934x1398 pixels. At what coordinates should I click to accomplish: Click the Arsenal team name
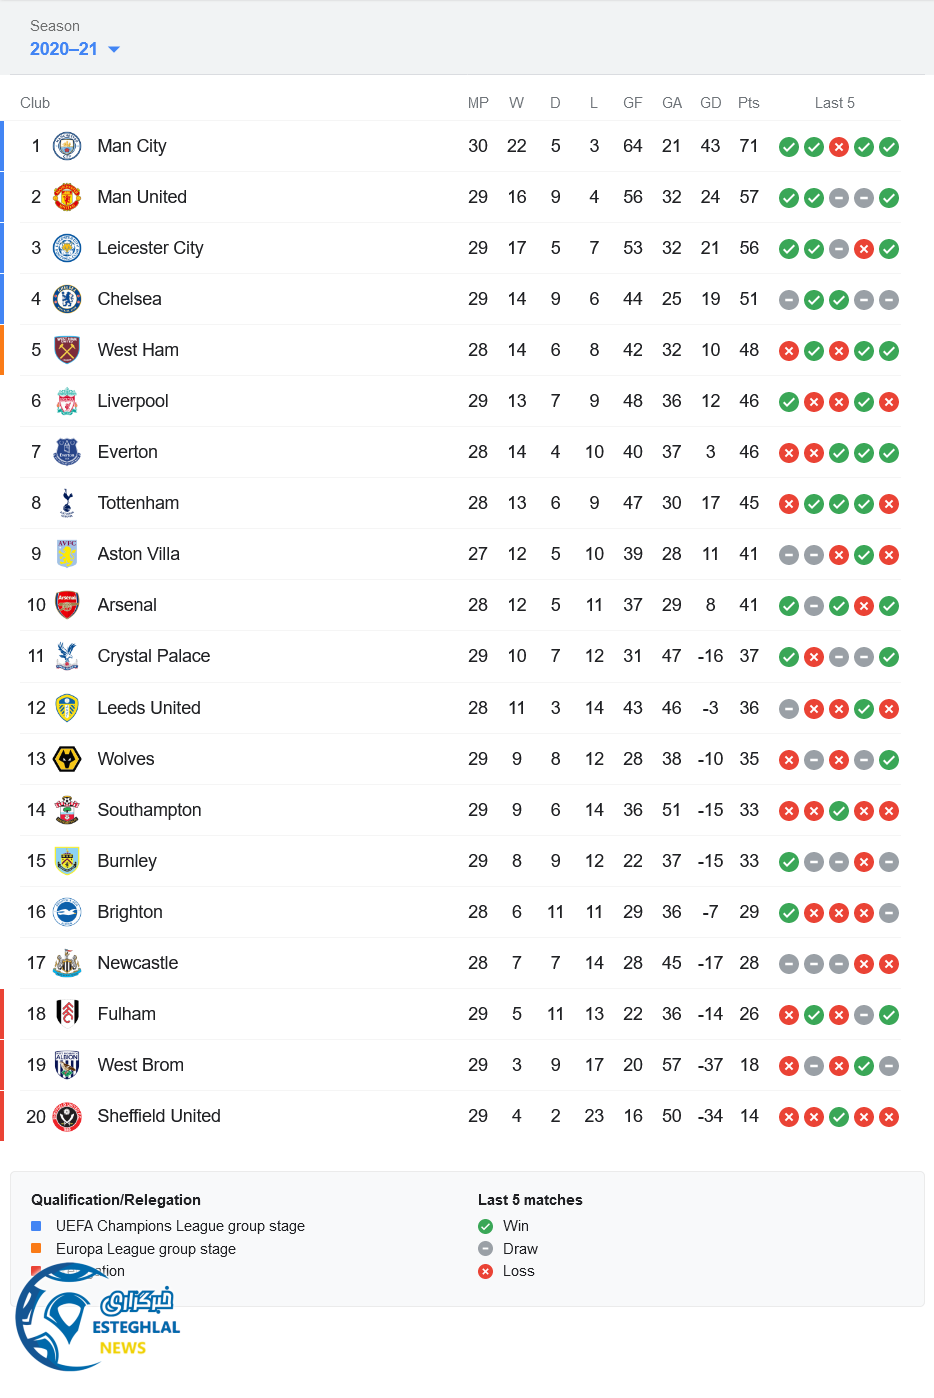pos(127,605)
